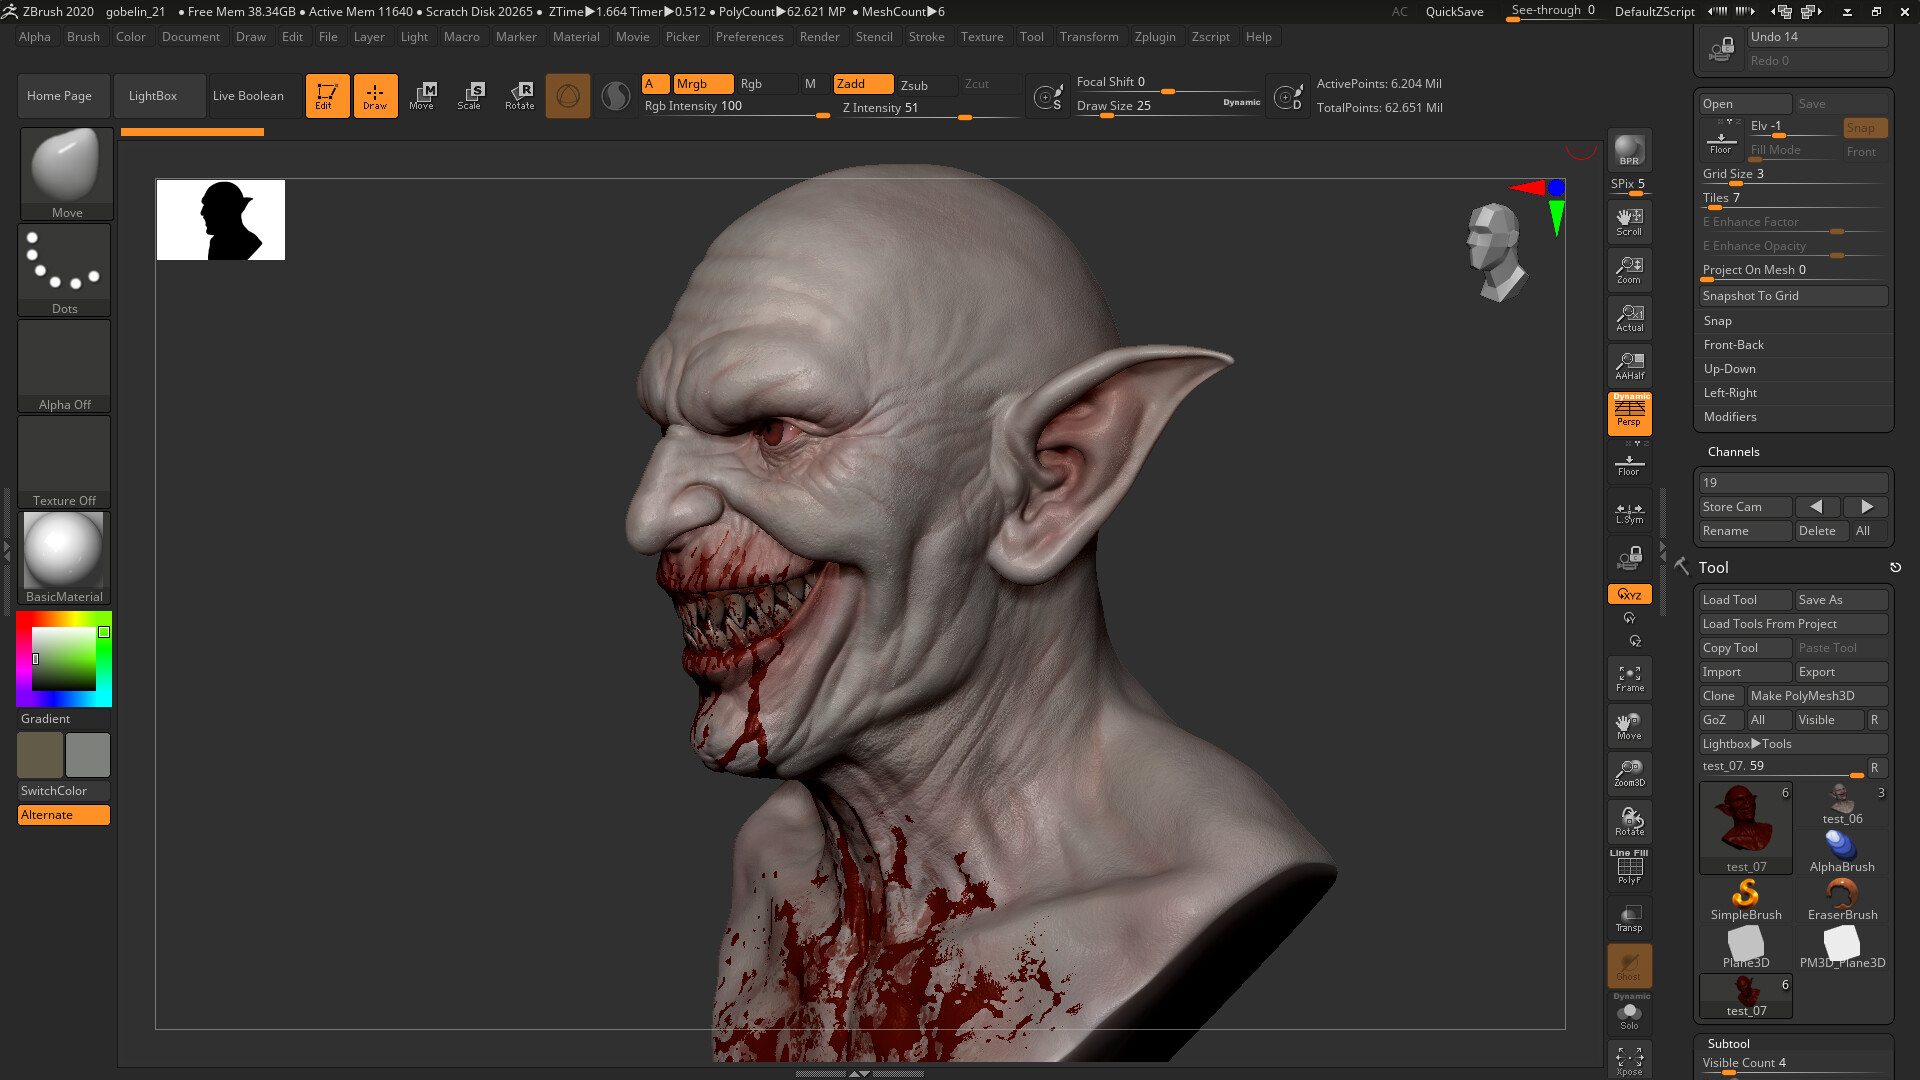This screenshot has width=1920, height=1080.
Task: Select the Rotate gizmo tool
Action: point(519,96)
